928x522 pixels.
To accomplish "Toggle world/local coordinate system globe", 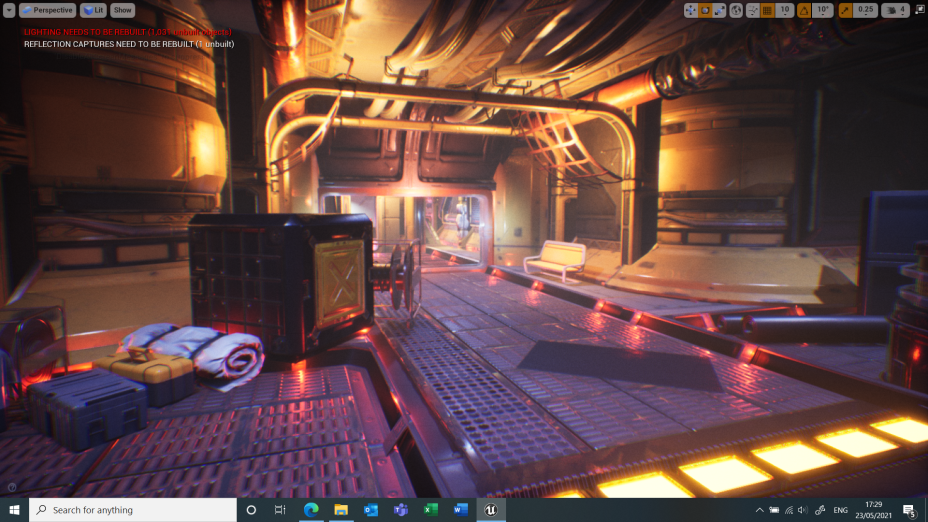I will click(736, 10).
